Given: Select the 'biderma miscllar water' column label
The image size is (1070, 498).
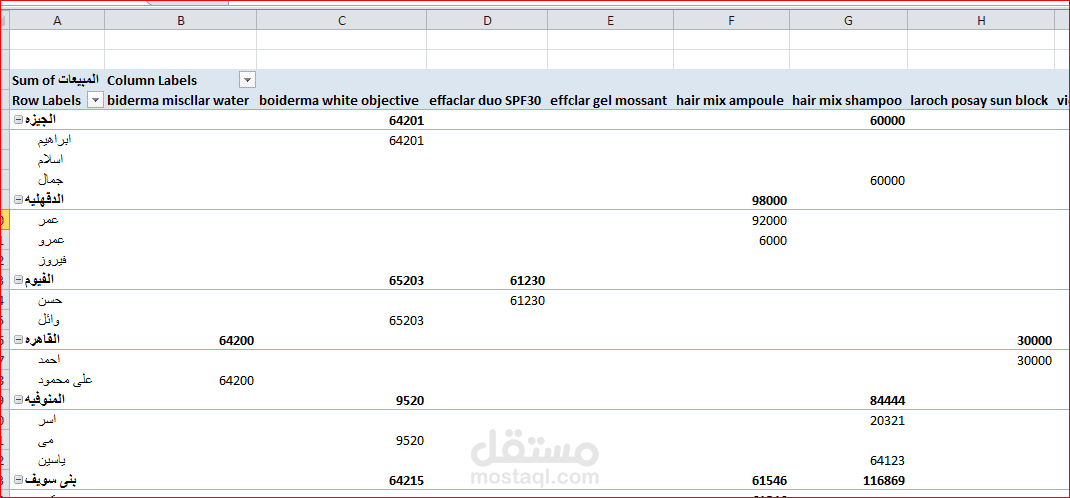Looking at the screenshot, I should (179, 100).
